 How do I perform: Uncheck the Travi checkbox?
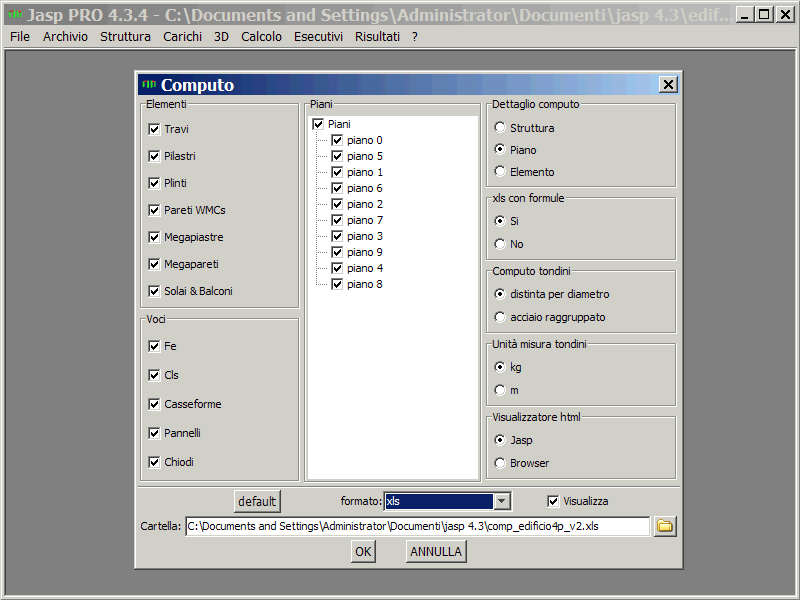click(x=154, y=129)
